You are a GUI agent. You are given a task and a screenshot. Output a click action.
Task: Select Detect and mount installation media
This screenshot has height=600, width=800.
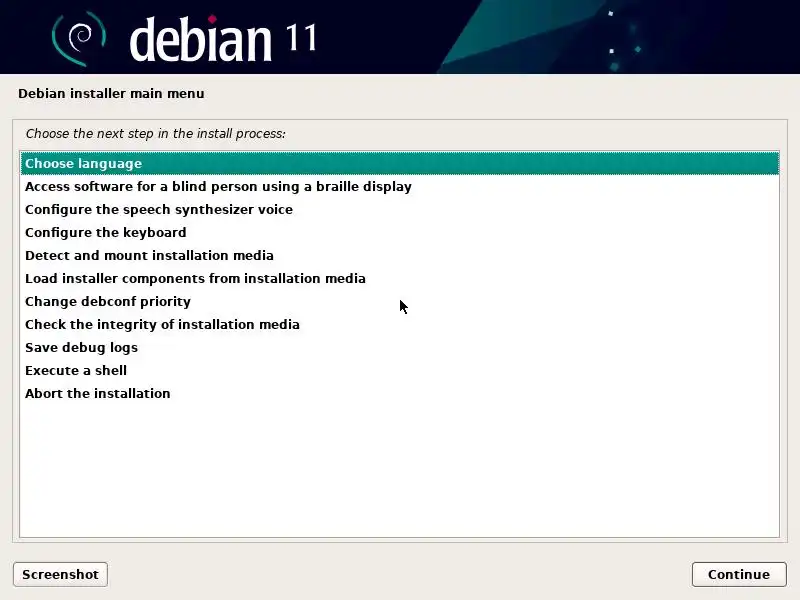pyautogui.click(x=400, y=255)
